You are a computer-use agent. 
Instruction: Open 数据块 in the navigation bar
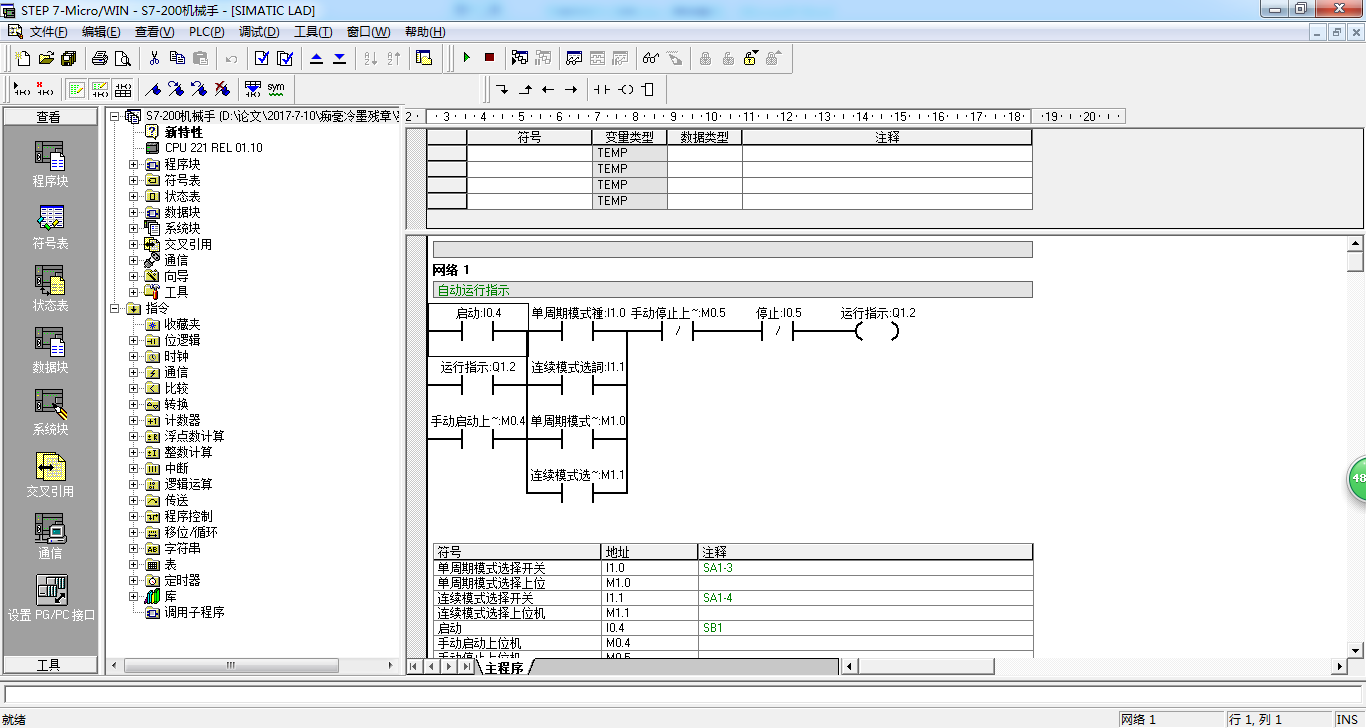[x=50, y=351]
